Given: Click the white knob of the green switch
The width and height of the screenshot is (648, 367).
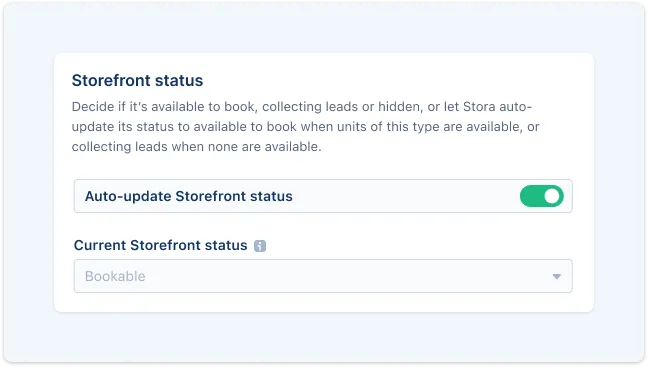Looking at the screenshot, I should coord(552,196).
